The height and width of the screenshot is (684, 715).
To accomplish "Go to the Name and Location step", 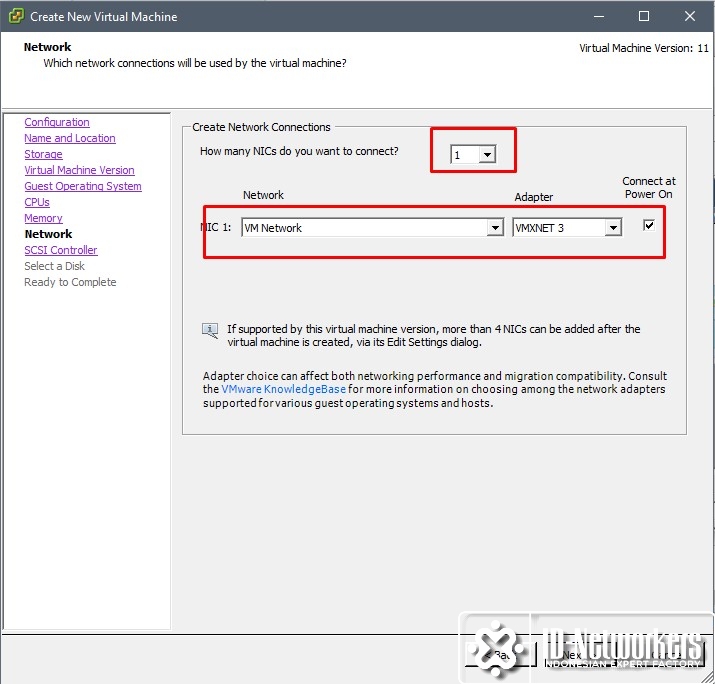I will point(70,138).
